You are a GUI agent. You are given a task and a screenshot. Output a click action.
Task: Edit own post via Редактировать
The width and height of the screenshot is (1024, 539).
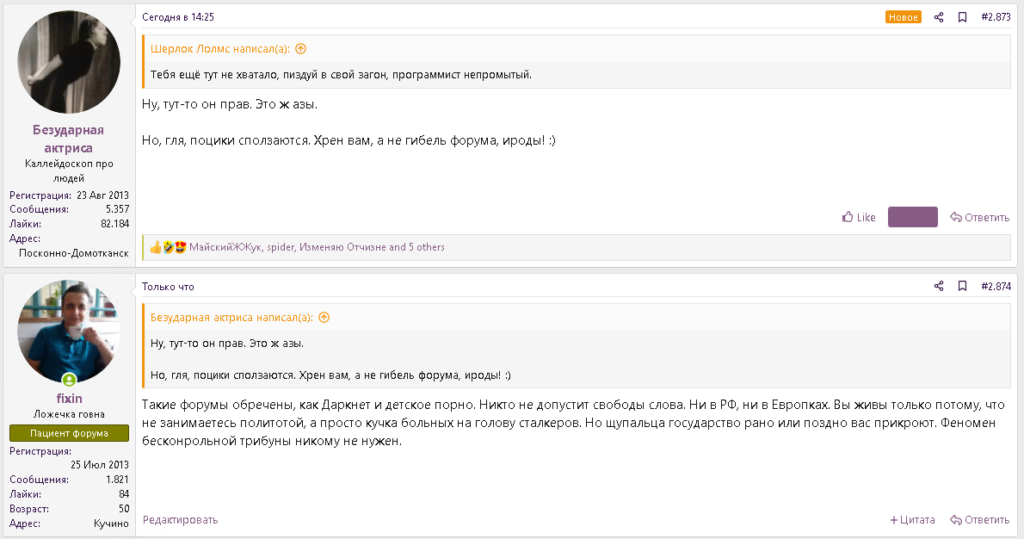coord(180,520)
